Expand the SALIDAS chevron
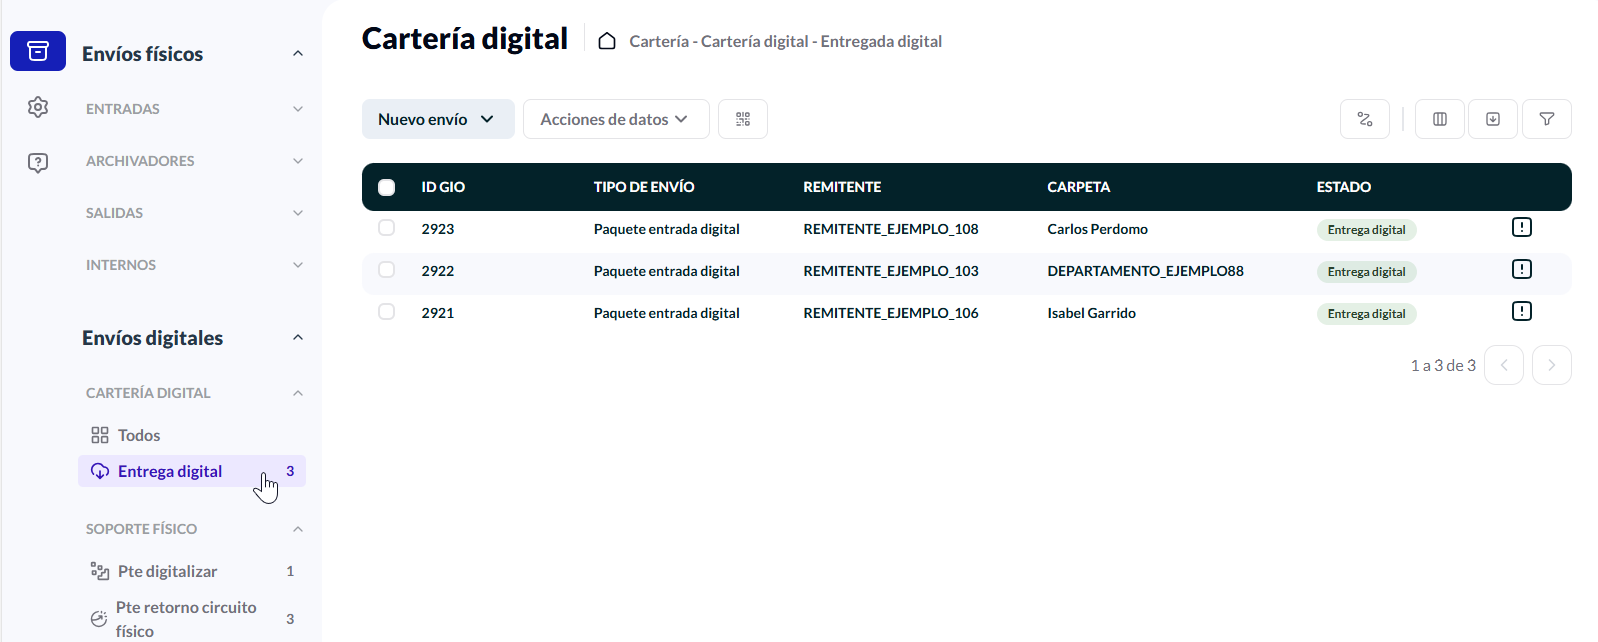1598x642 pixels. (298, 213)
